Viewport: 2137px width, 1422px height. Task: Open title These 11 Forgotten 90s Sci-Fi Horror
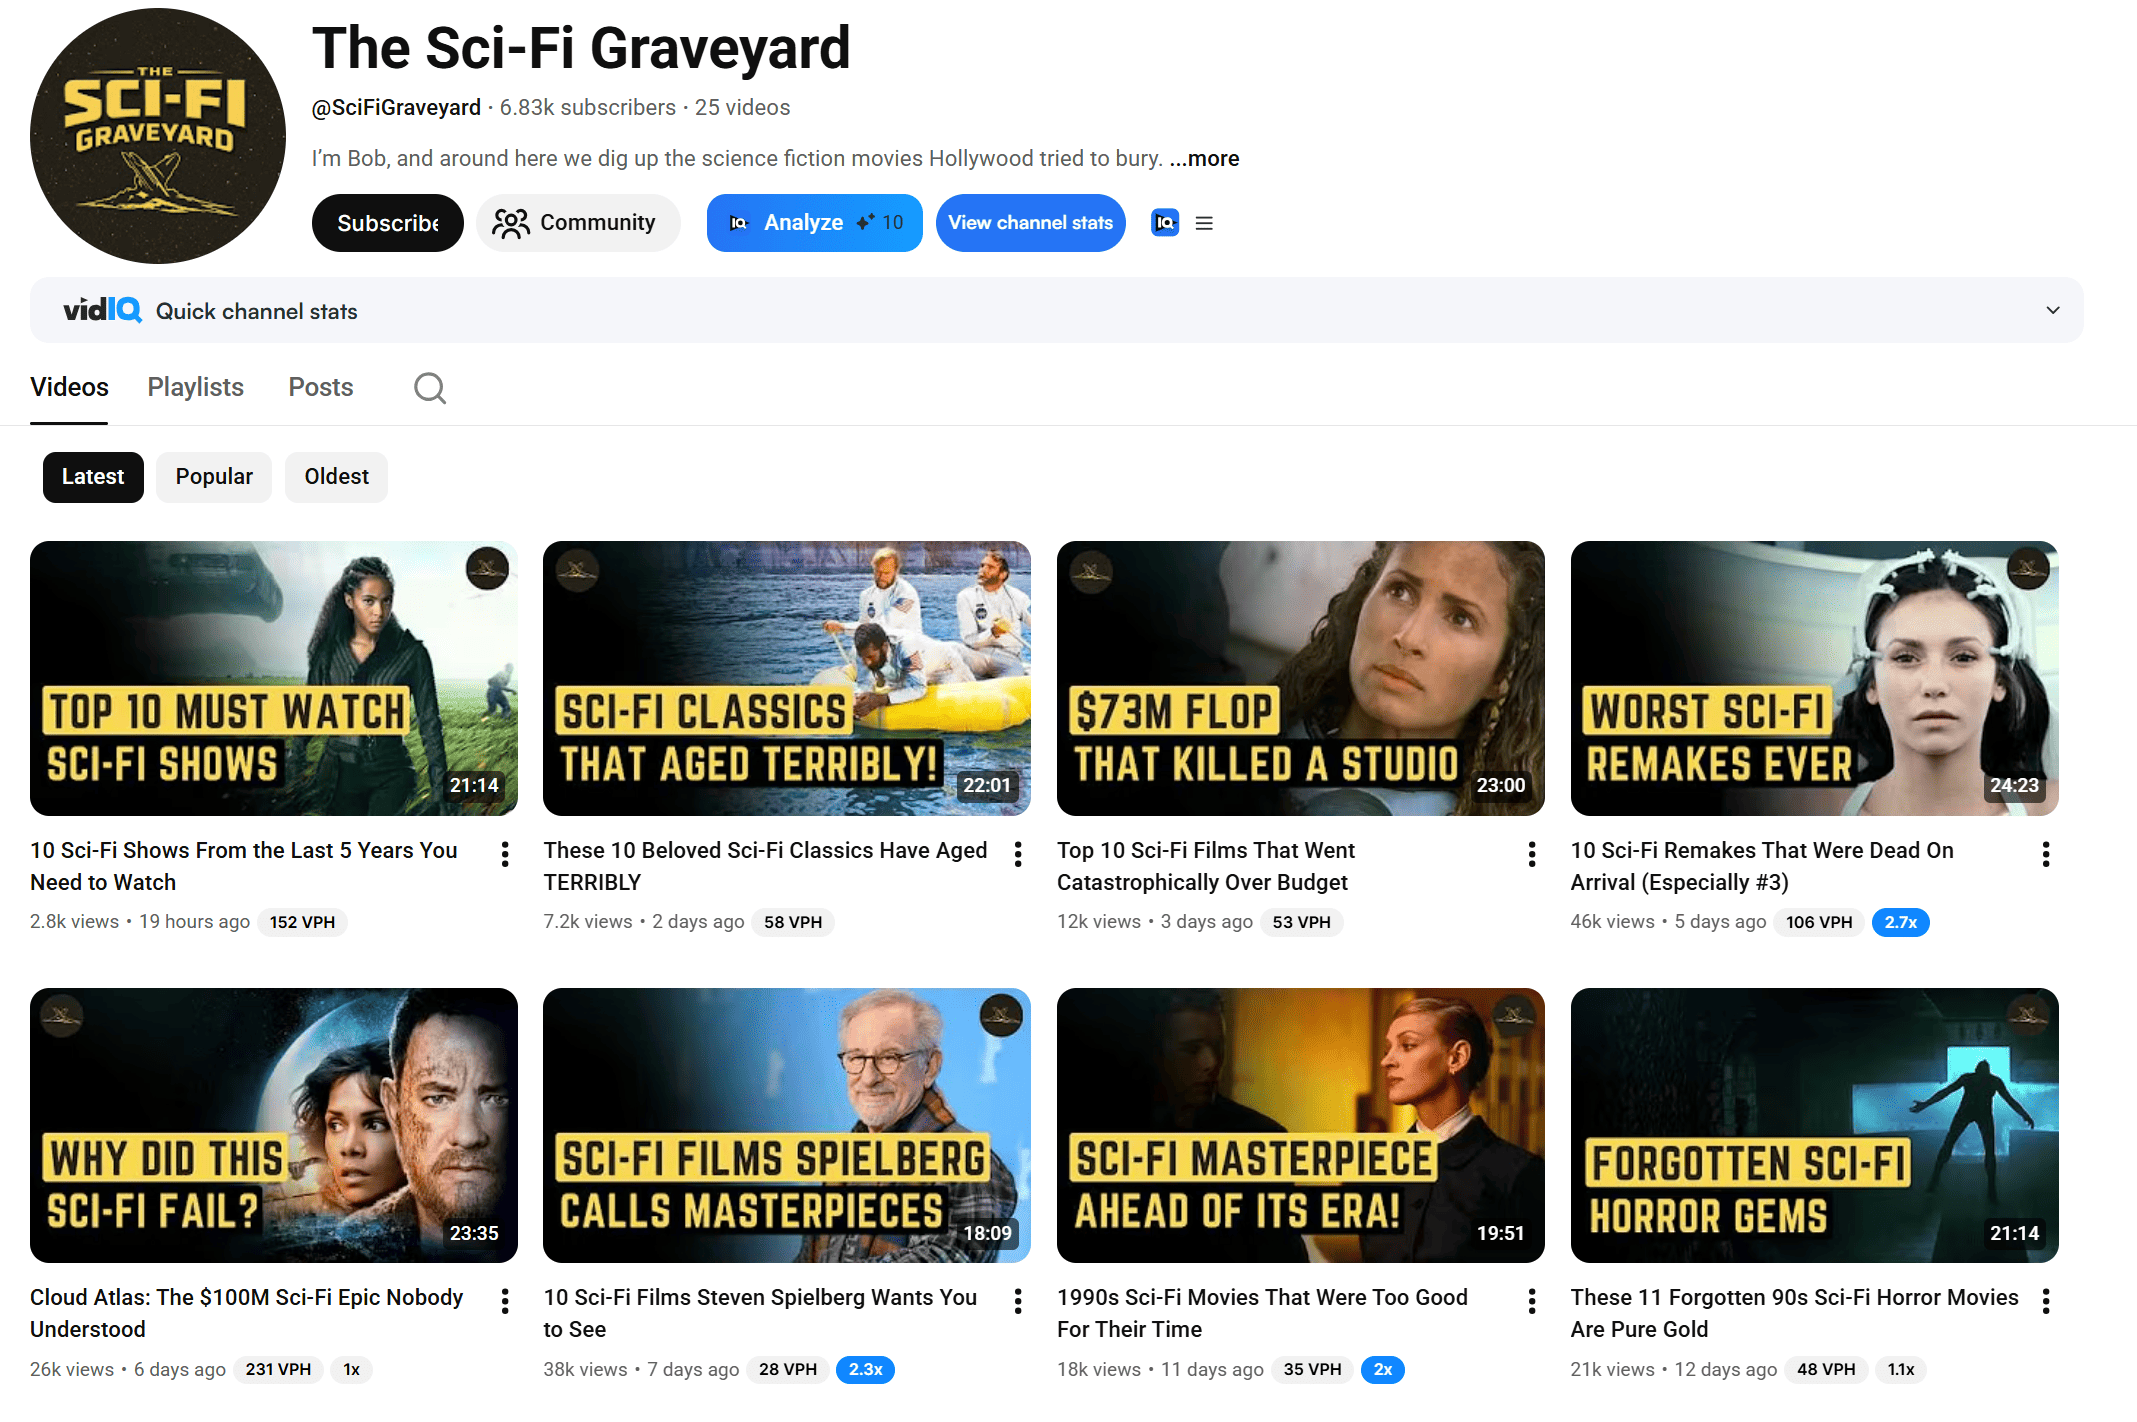tap(1795, 1313)
